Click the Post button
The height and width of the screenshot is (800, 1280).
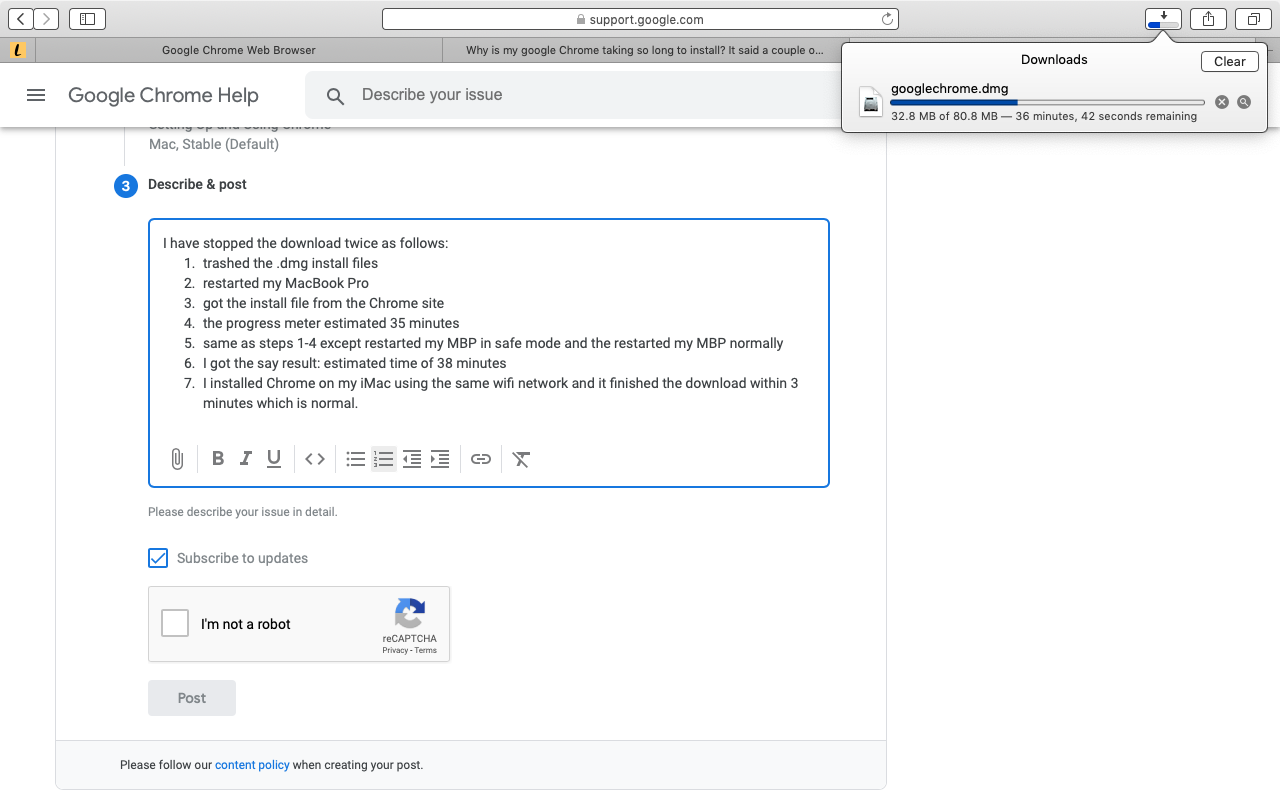[192, 698]
